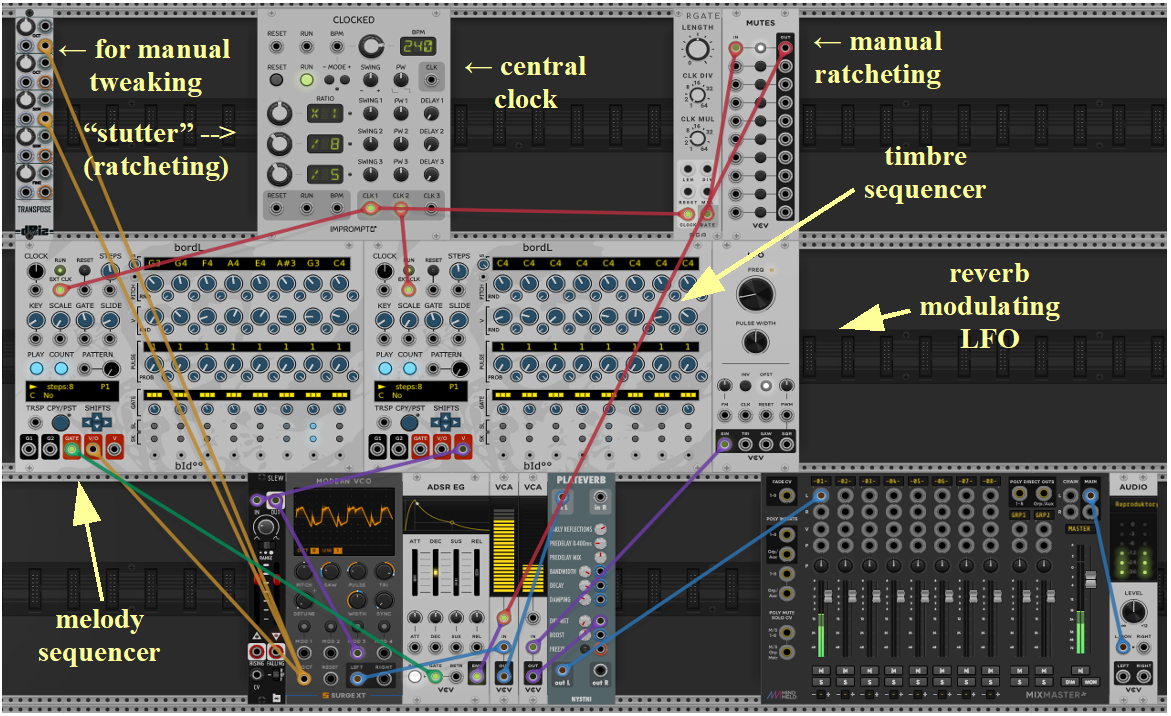Mute track 02 on MixMaster

845,670
